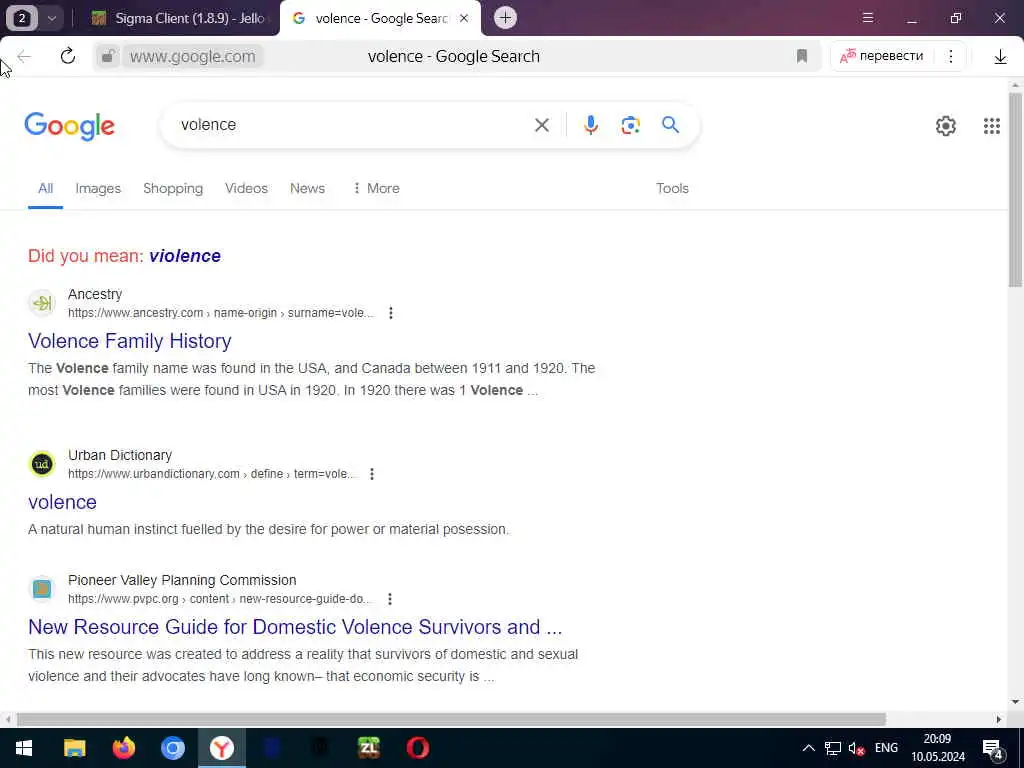Expand the More search filters

click(376, 188)
